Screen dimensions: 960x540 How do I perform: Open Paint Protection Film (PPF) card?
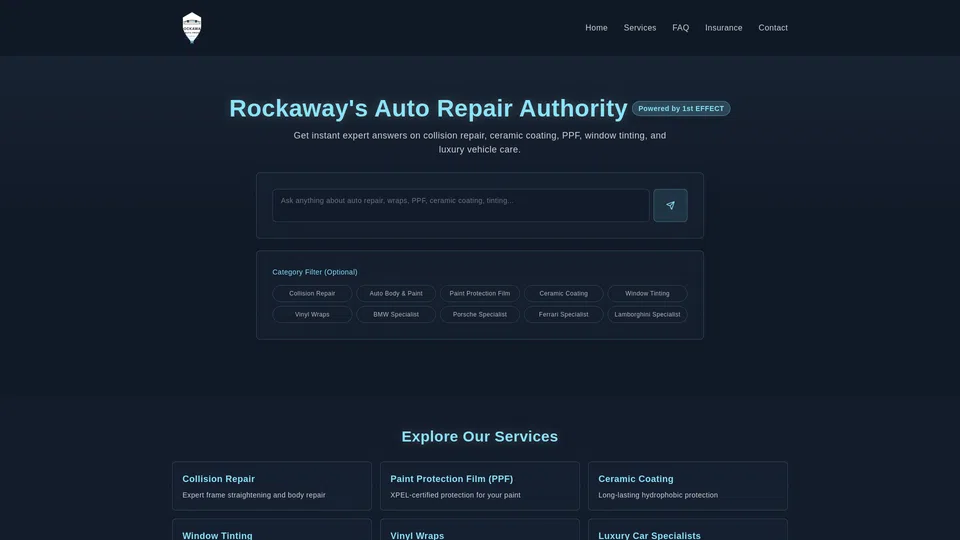pos(479,486)
